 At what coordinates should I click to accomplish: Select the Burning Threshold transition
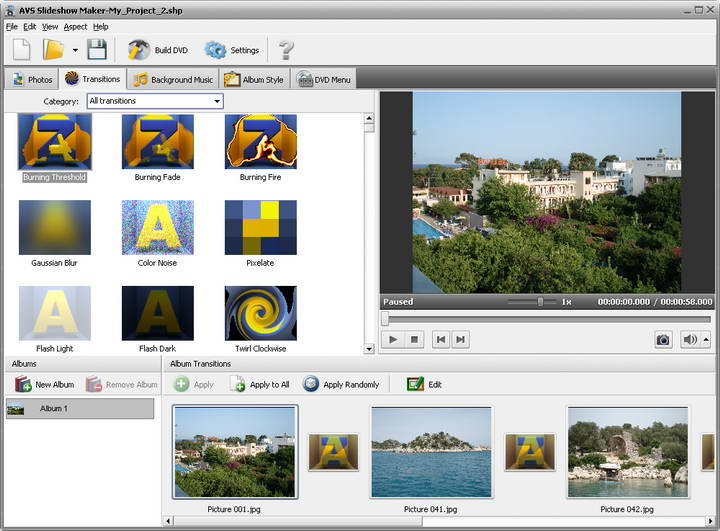pos(55,148)
